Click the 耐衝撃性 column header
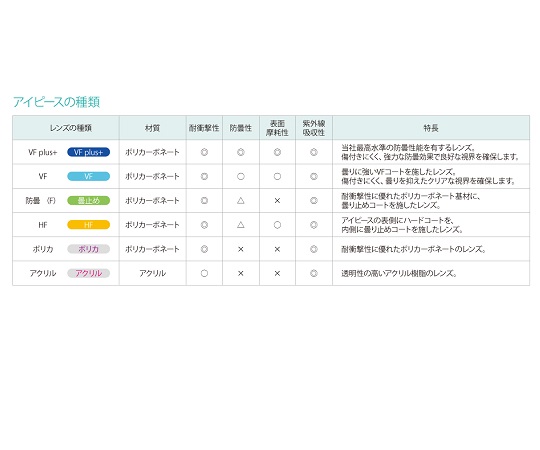Screen dimensions: 540x450 (x=204, y=128)
